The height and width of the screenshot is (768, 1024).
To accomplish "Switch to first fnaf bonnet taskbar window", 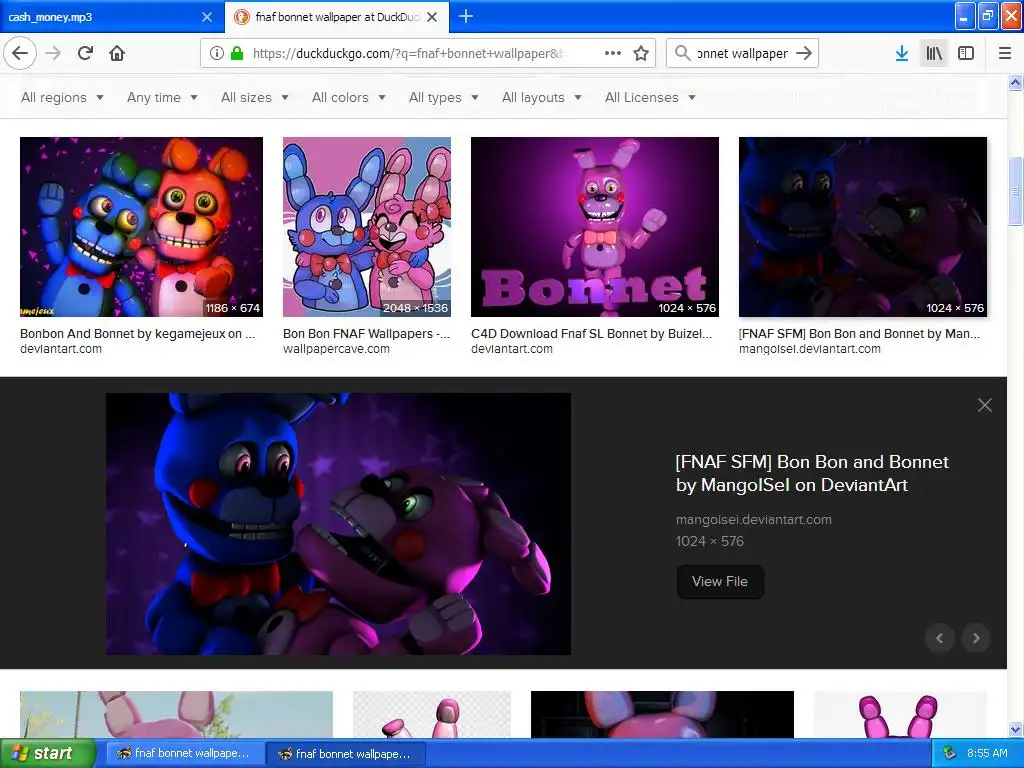I will point(184,754).
